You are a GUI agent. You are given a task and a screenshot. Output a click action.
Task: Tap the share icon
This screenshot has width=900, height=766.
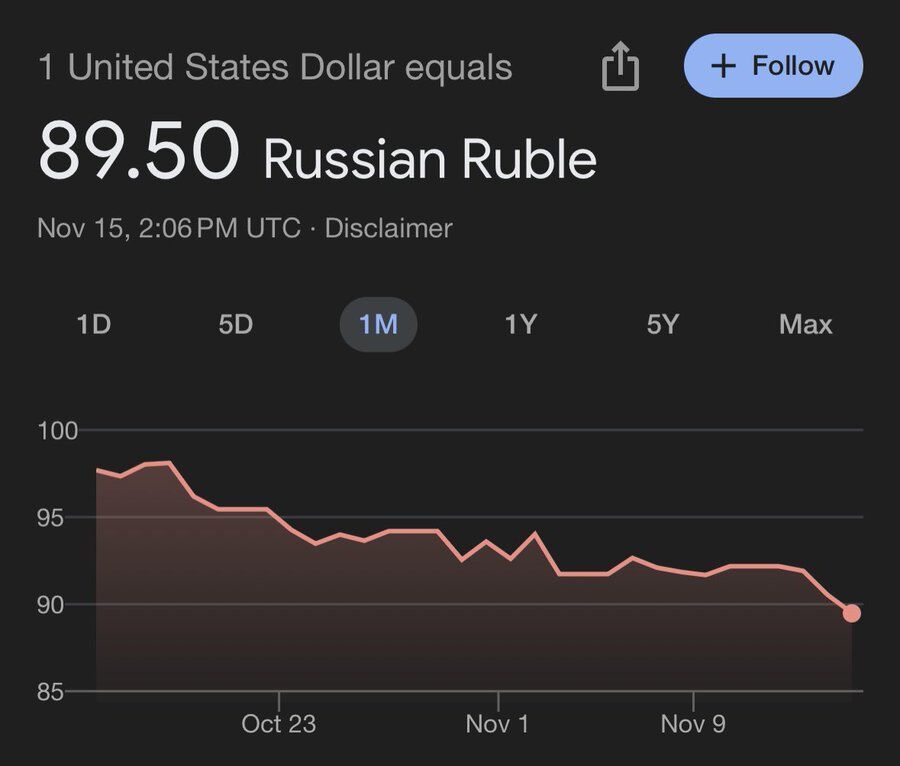tap(620, 67)
